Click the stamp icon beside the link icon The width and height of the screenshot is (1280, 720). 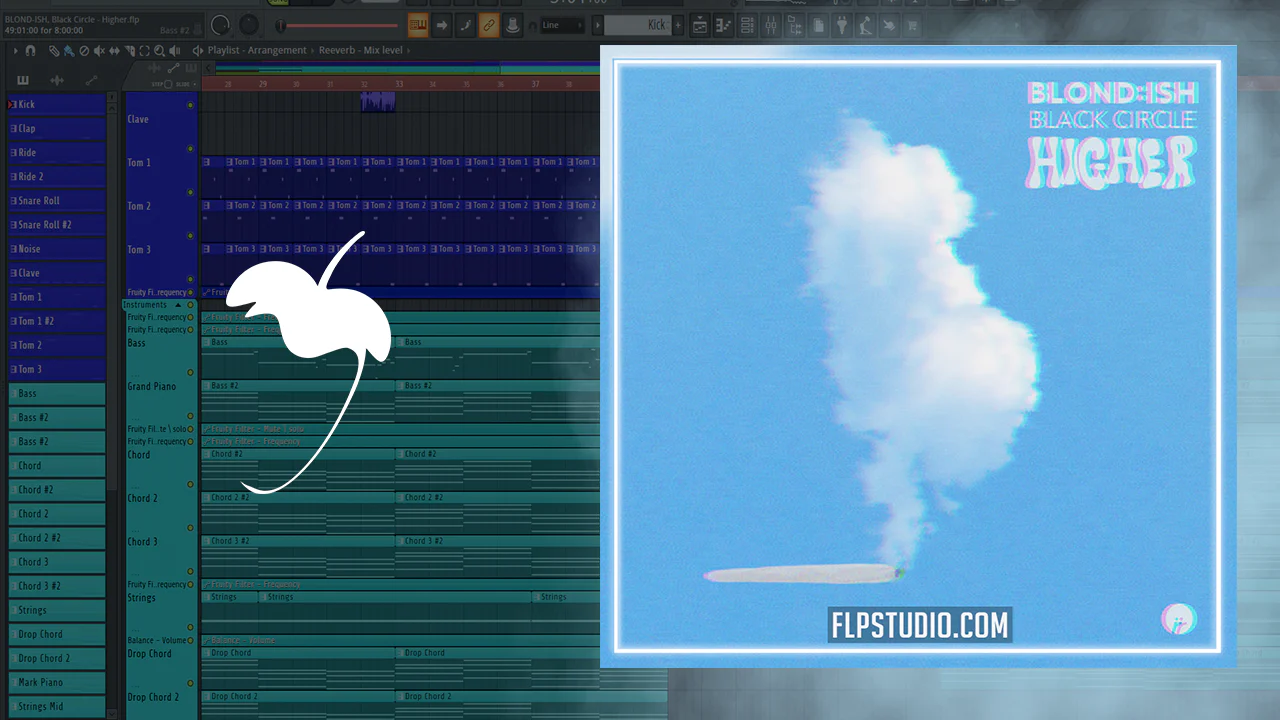point(512,25)
